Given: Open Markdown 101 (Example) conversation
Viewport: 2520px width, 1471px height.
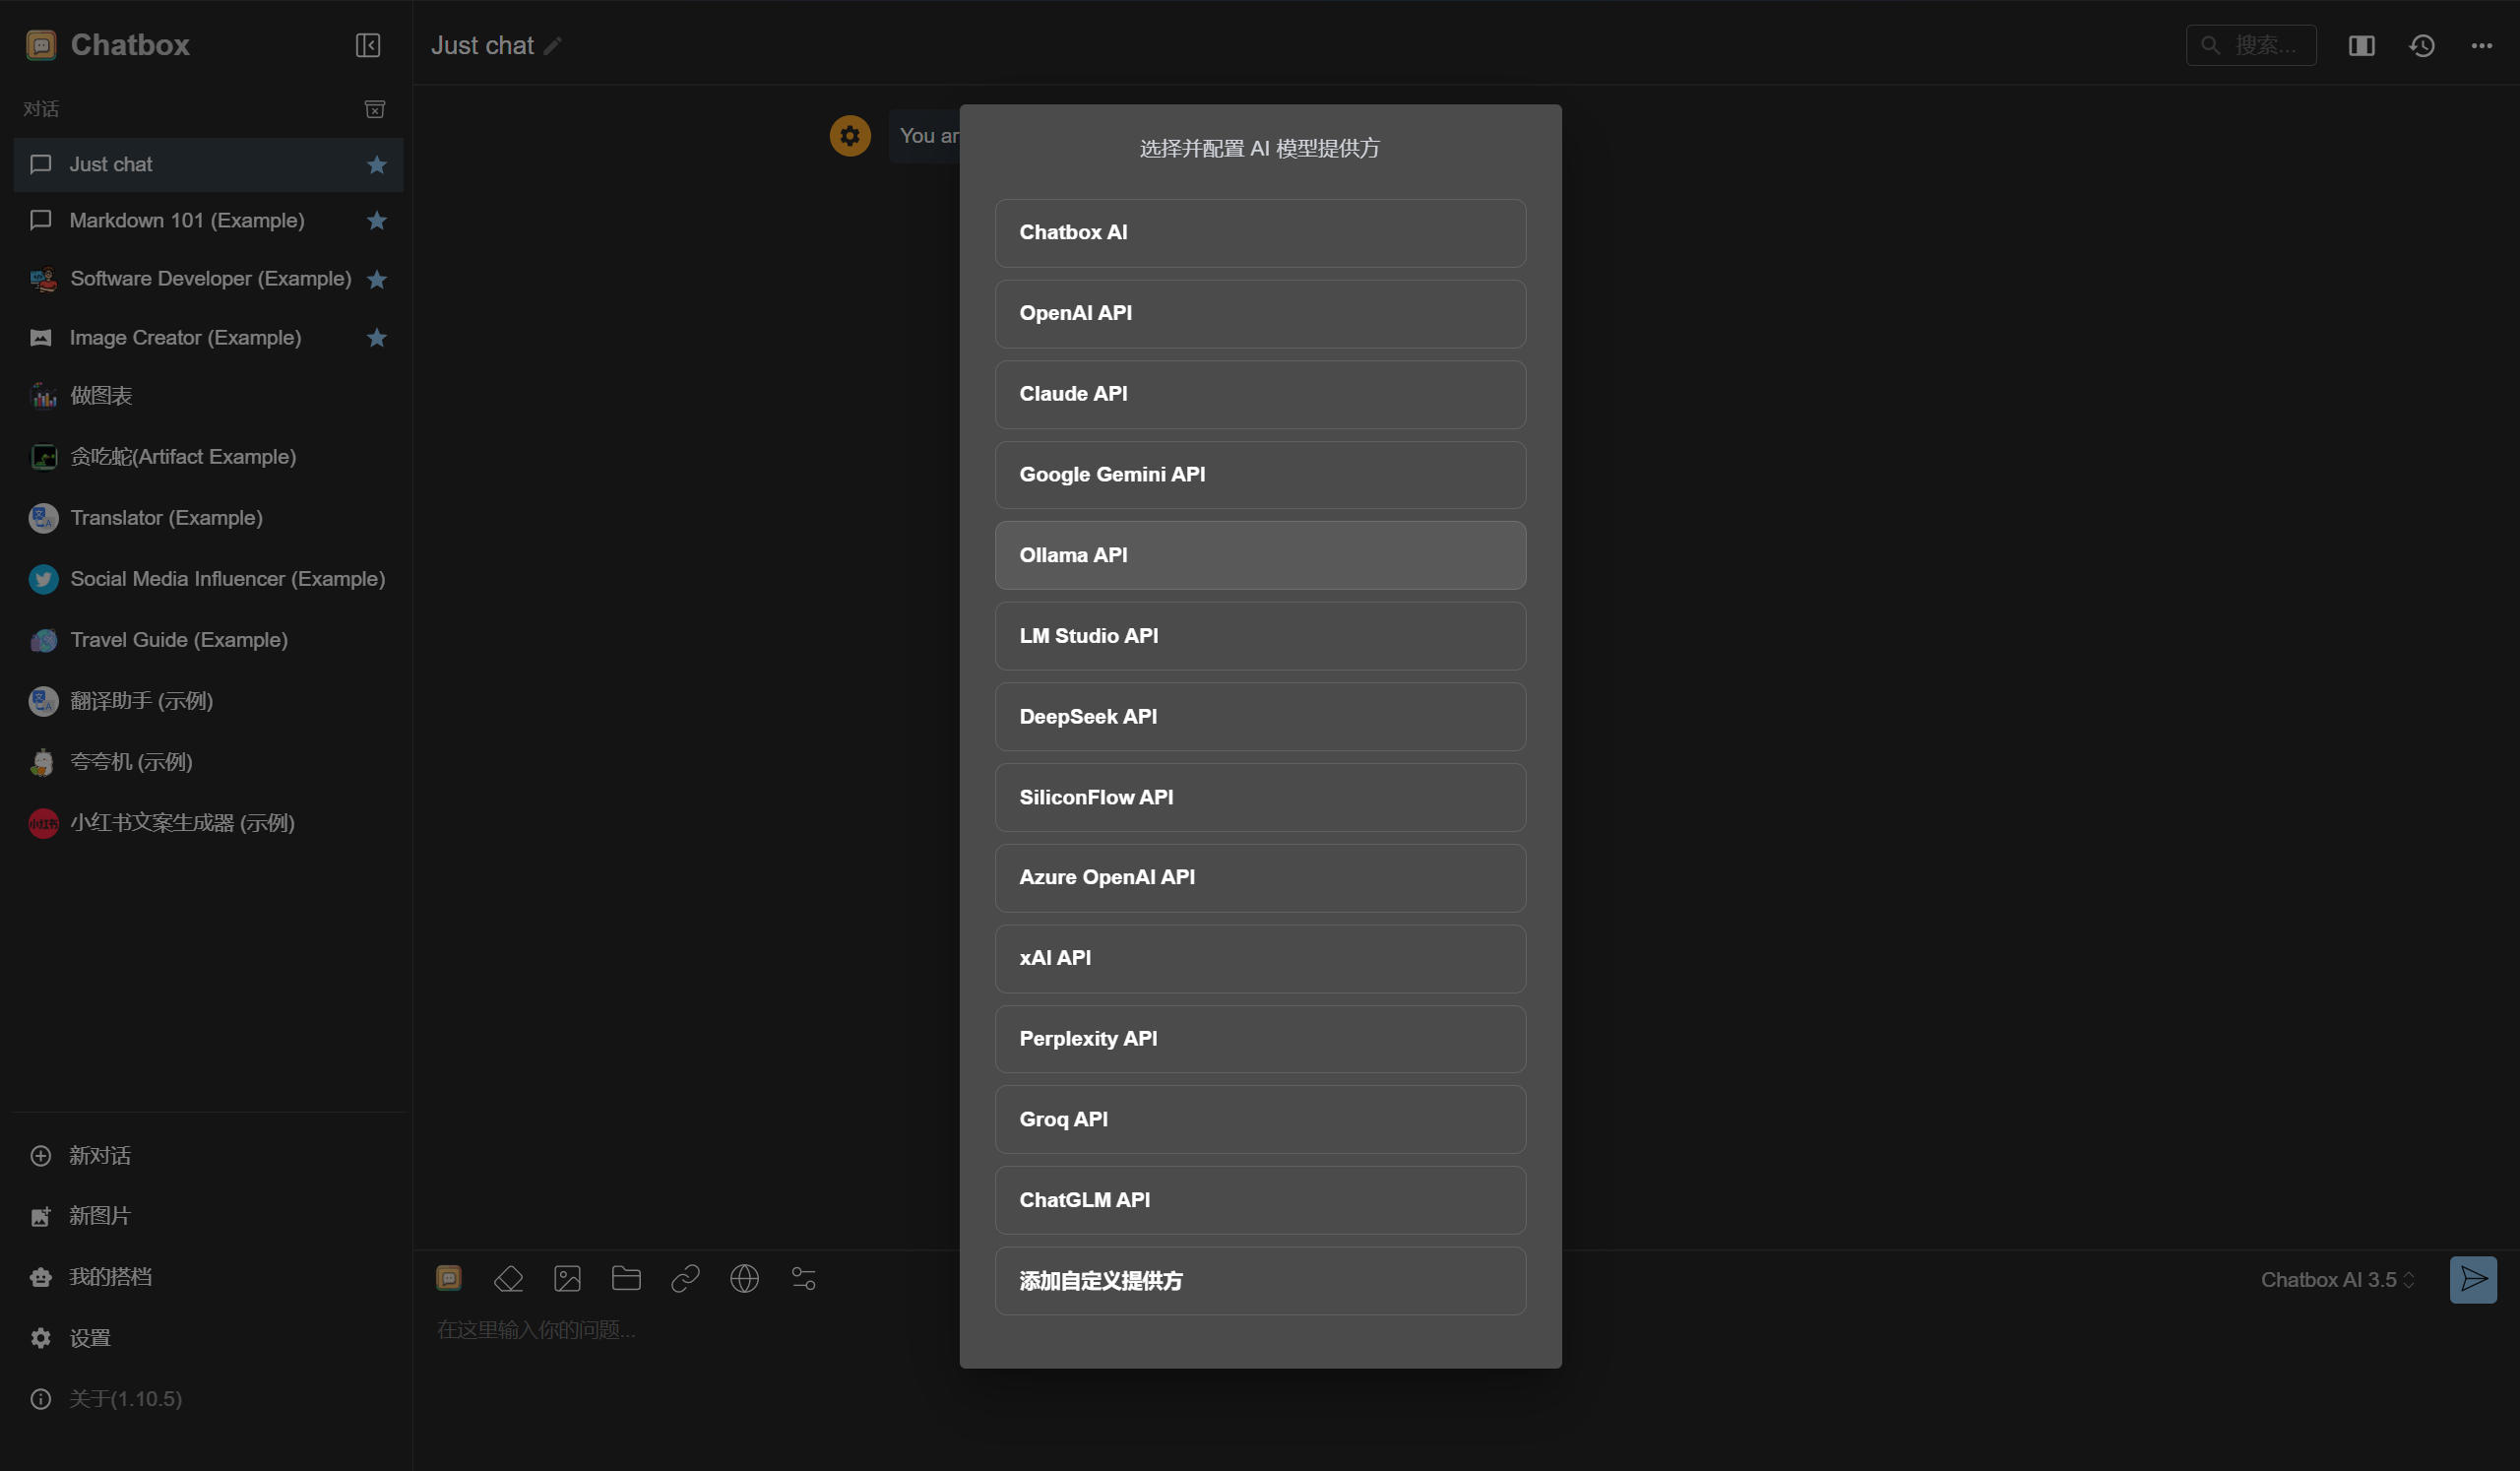Looking at the screenshot, I should [x=208, y=221].
